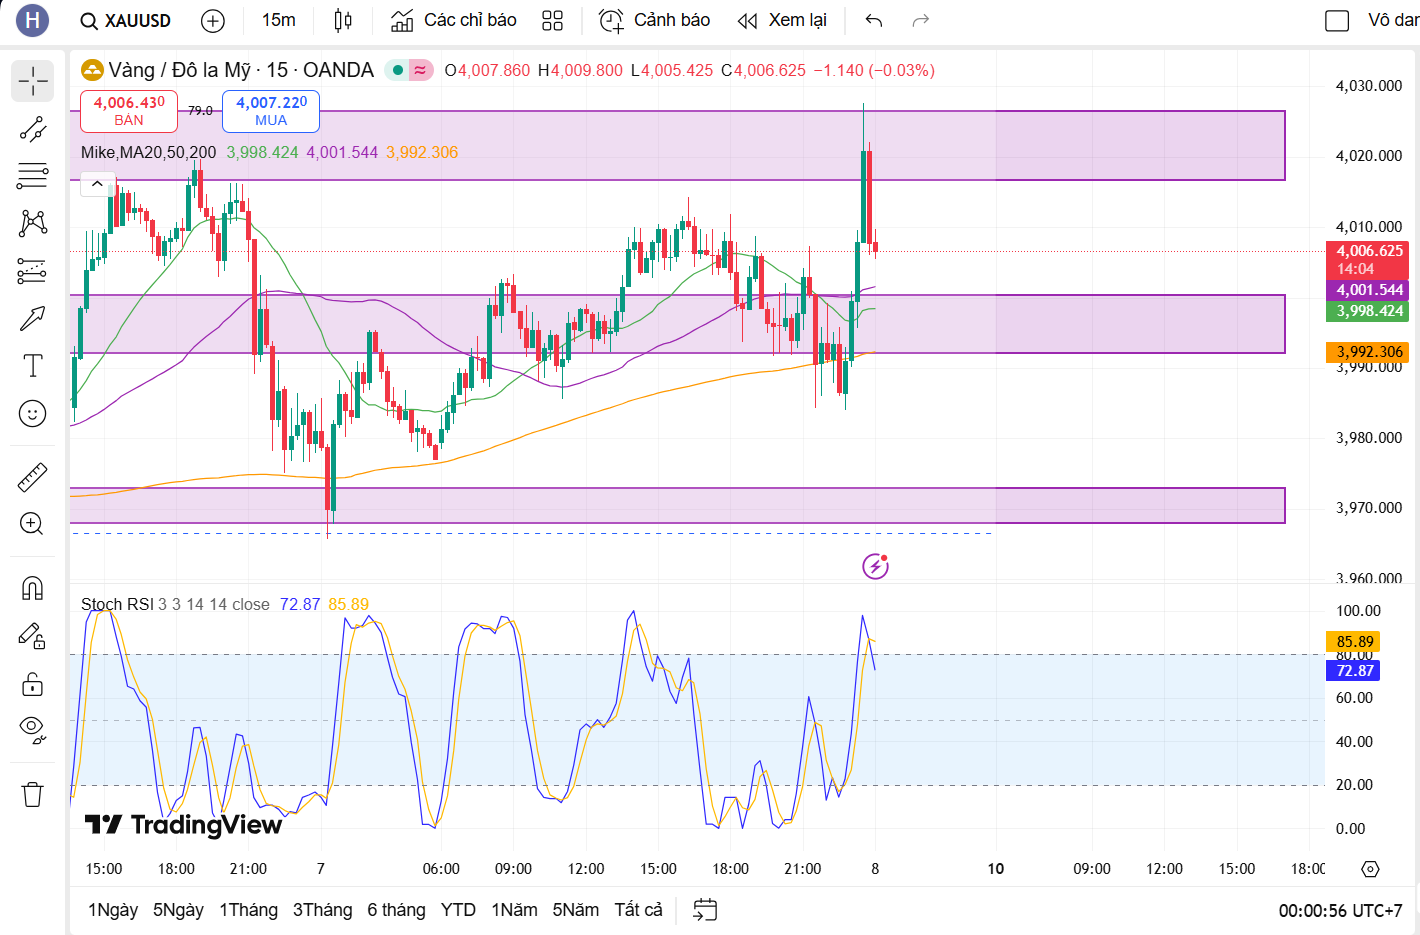This screenshot has height=935, width=1420.
Task: Open the emoji icons tool
Action: pos(32,413)
